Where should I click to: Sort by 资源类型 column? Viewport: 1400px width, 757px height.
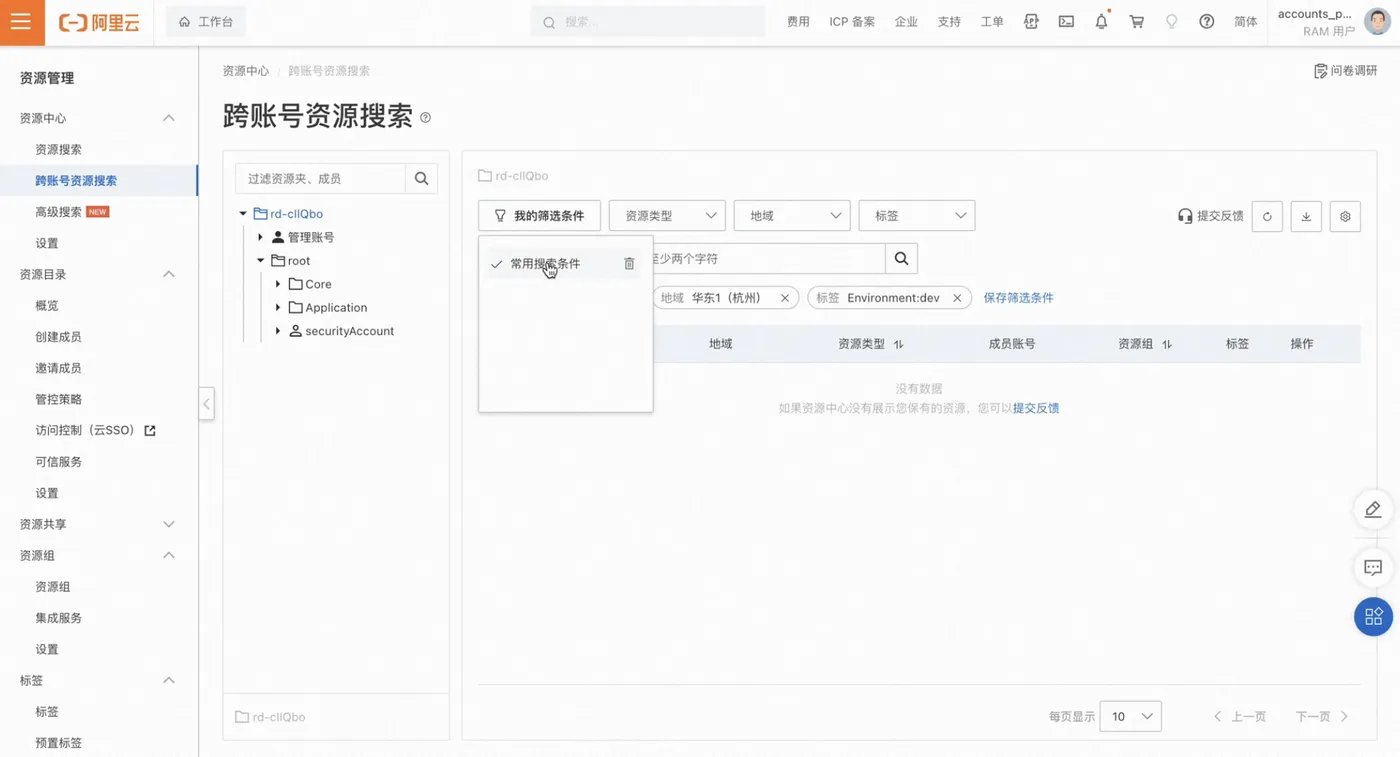click(x=898, y=344)
